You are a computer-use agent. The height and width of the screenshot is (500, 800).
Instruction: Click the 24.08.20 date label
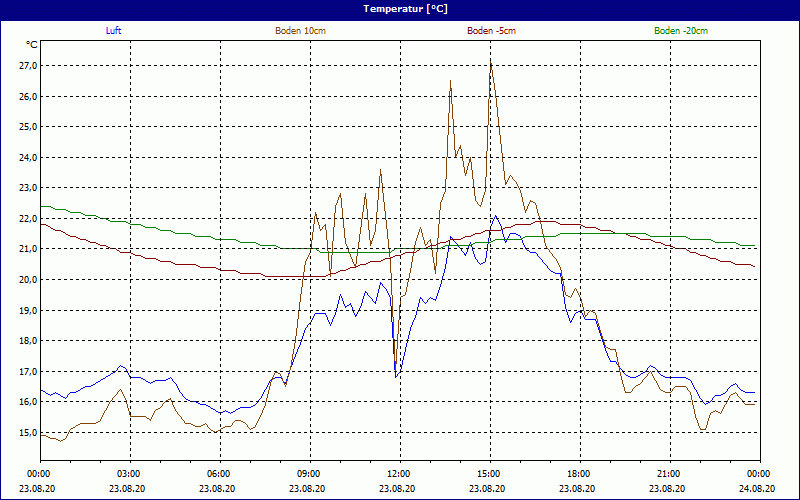758,489
